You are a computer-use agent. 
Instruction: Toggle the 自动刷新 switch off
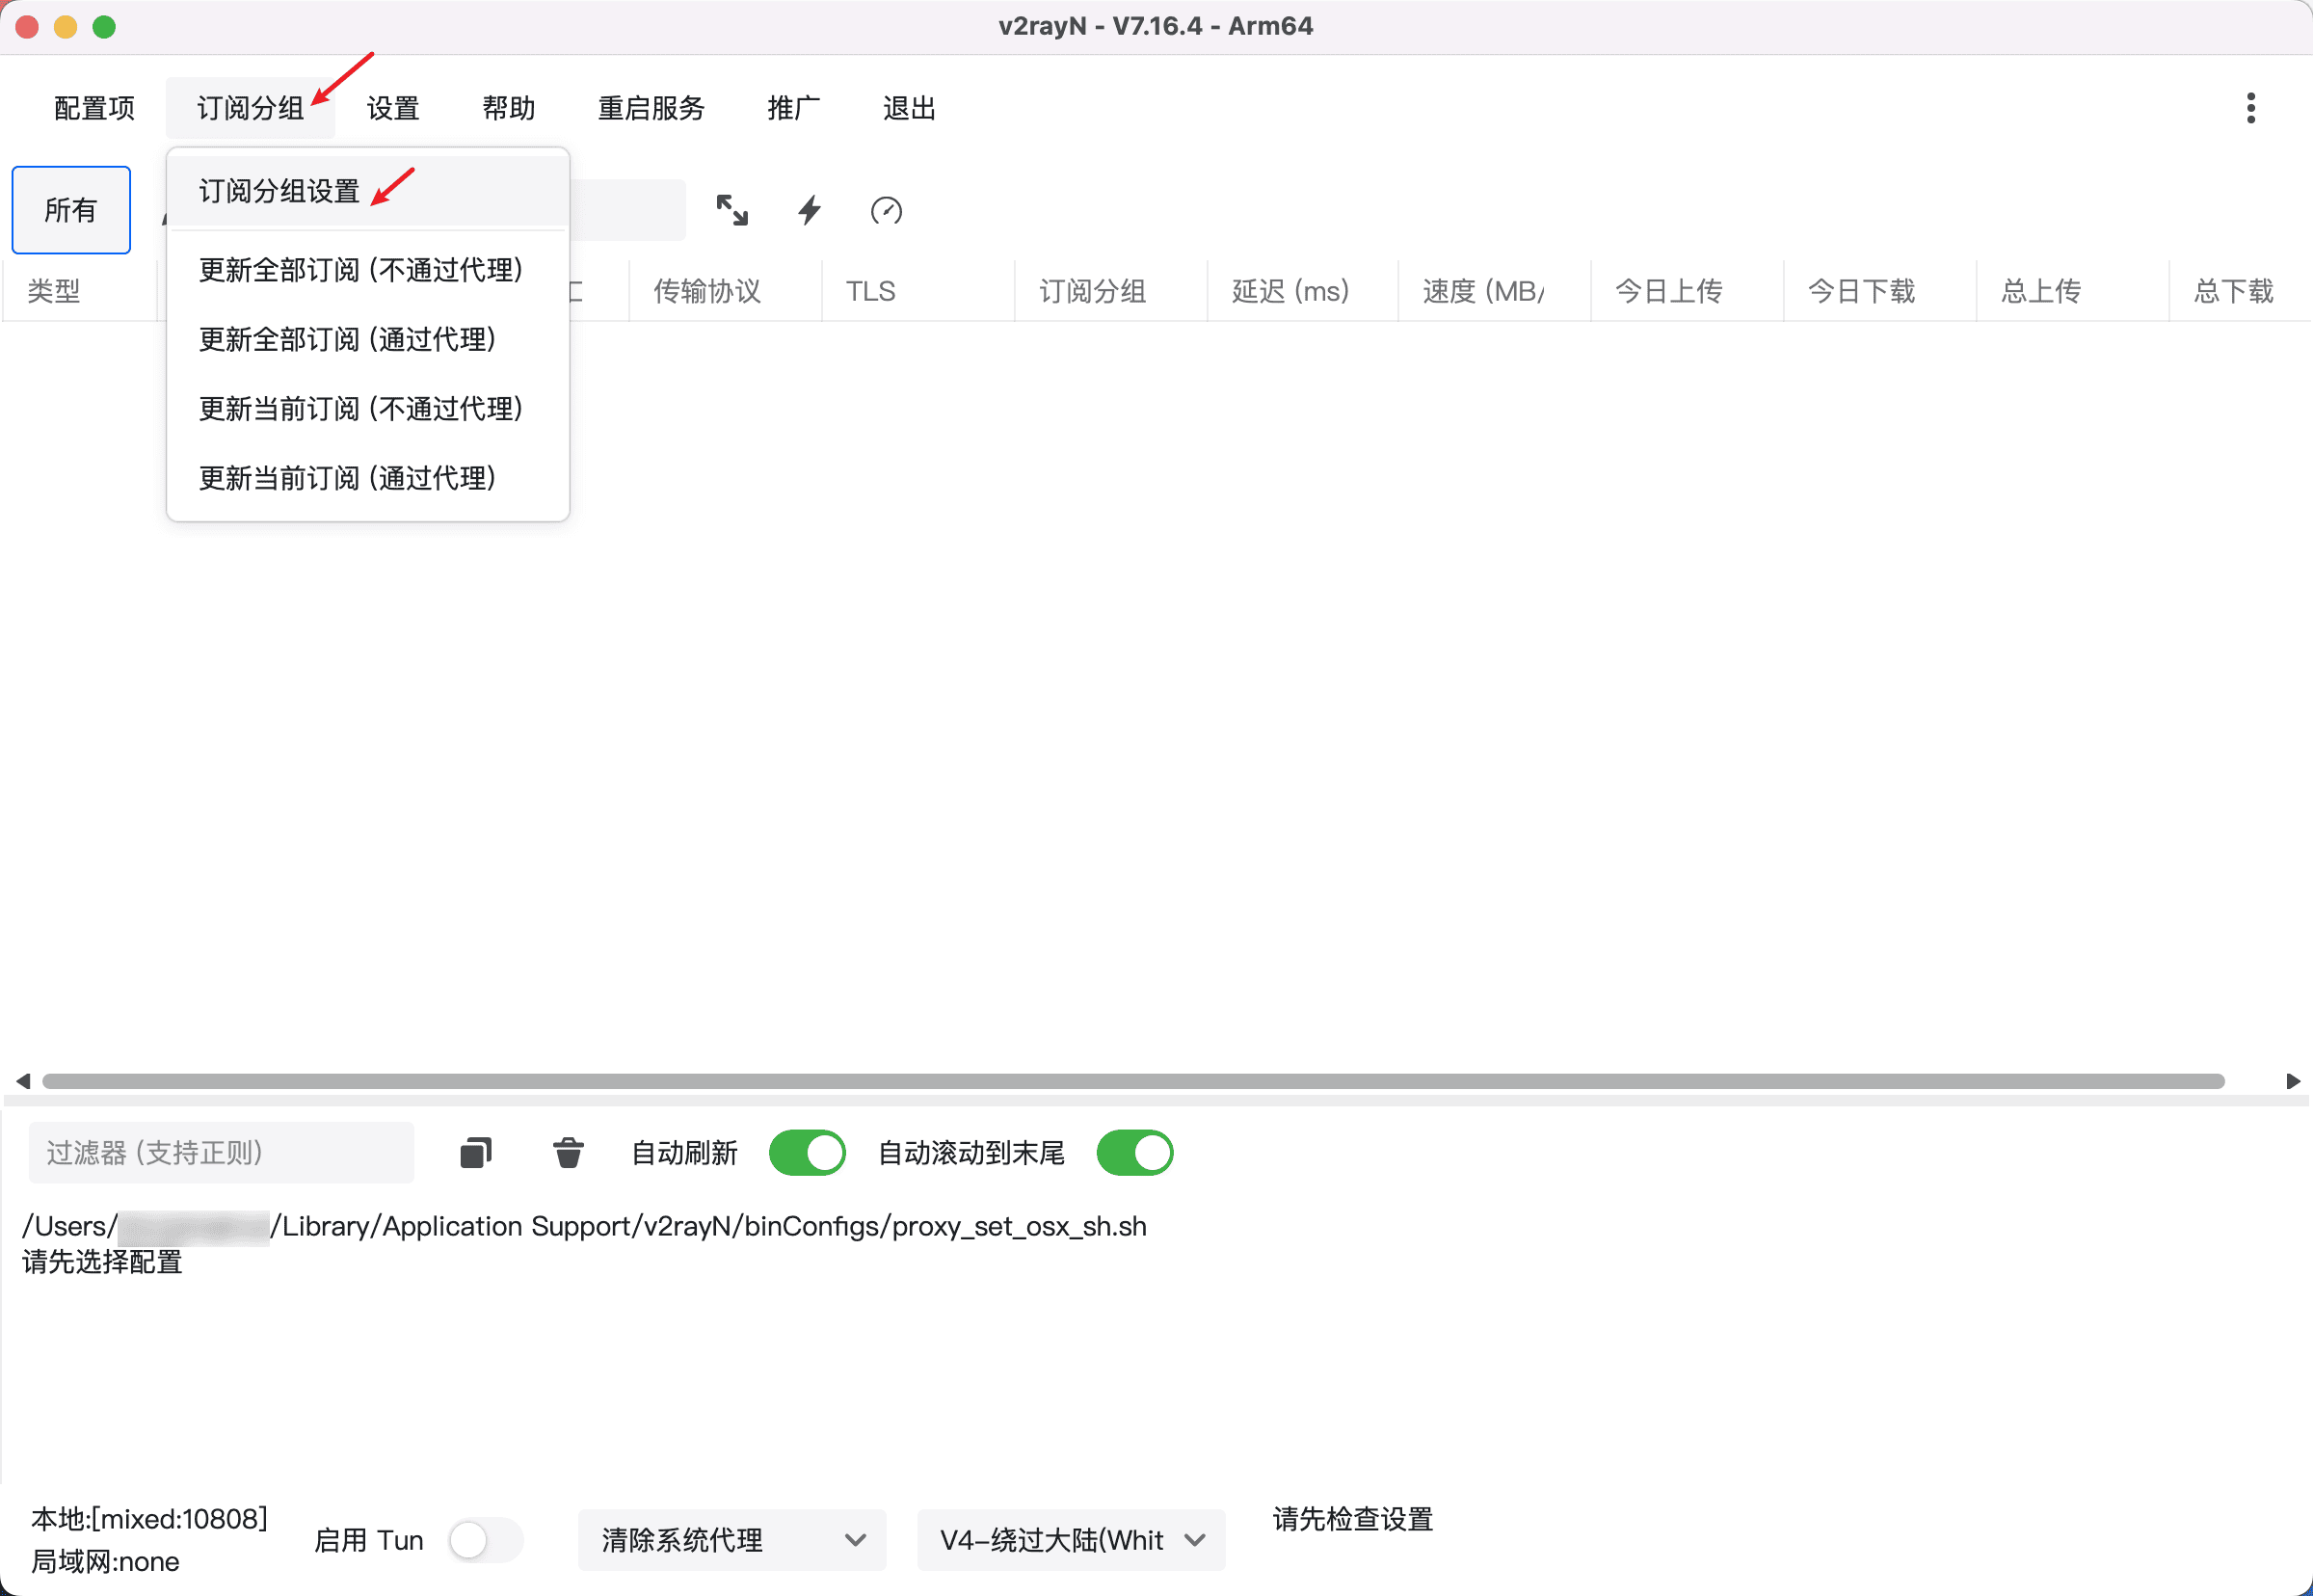coord(807,1153)
